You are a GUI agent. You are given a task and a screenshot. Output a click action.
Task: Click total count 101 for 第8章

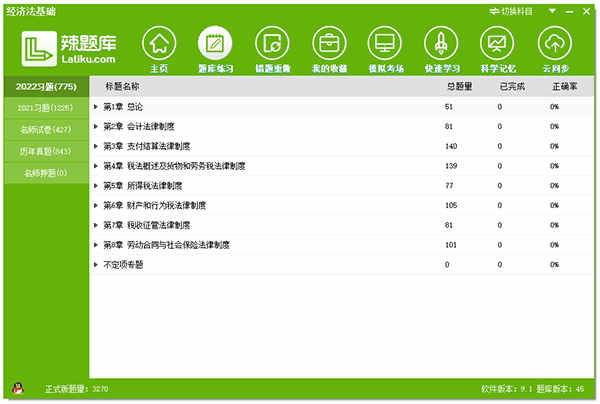tap(451, 245)
